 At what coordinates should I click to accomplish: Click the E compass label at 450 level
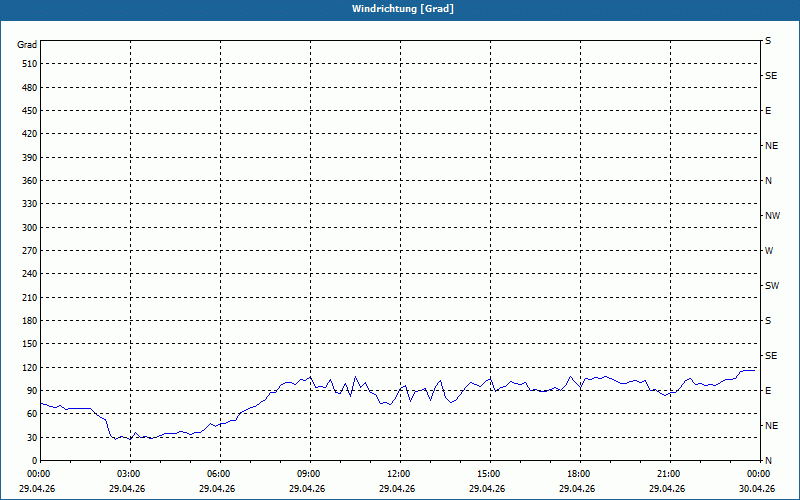coord(768,111)
